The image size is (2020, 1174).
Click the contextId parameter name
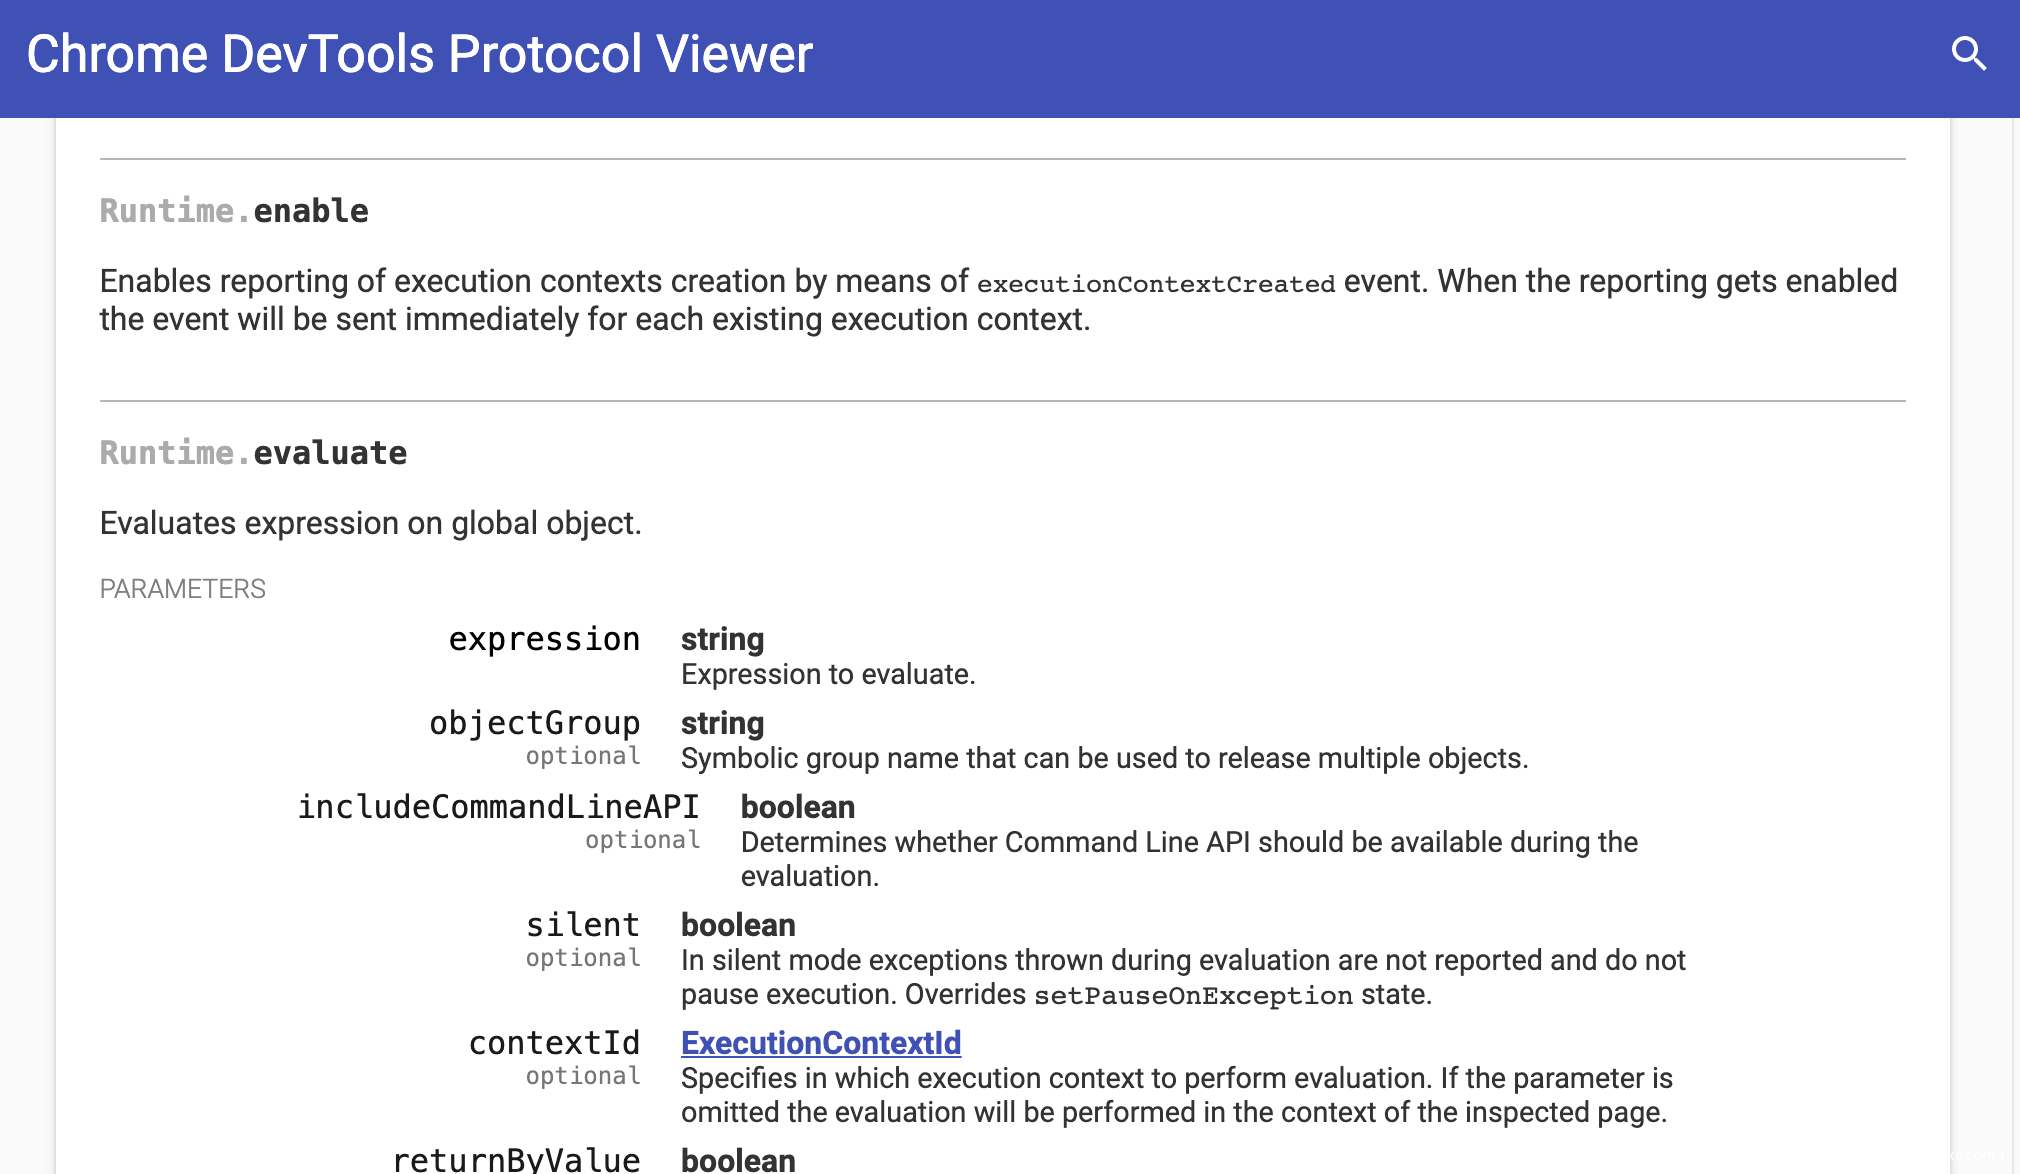tap(555, 1043)
